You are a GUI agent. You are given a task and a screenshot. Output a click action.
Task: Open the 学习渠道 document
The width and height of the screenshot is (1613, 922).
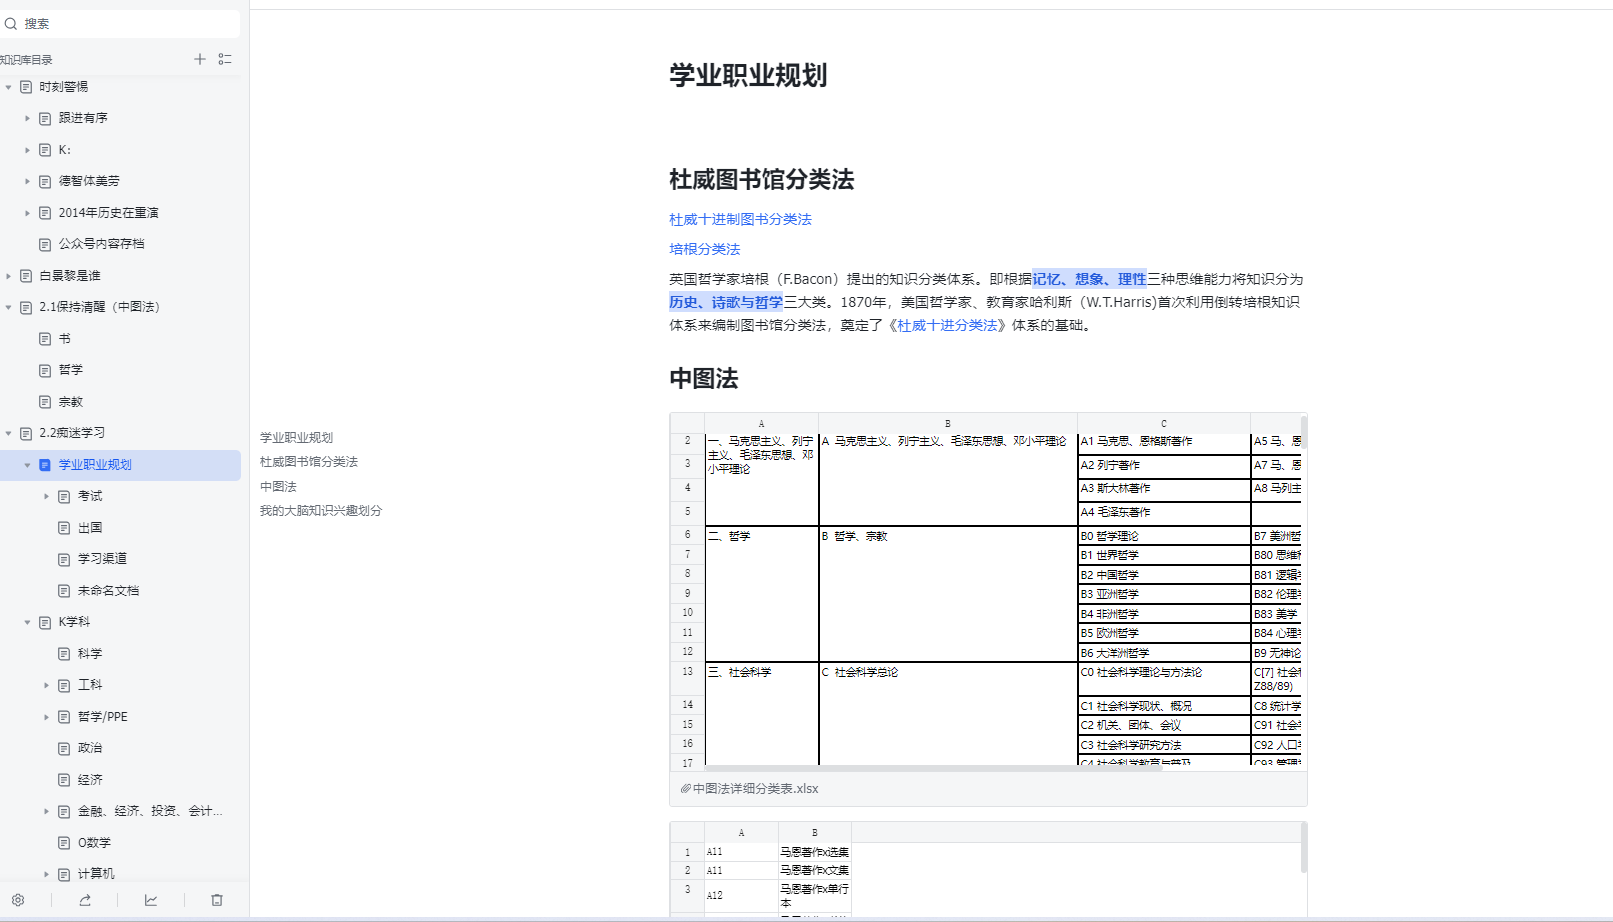(102, 559)
